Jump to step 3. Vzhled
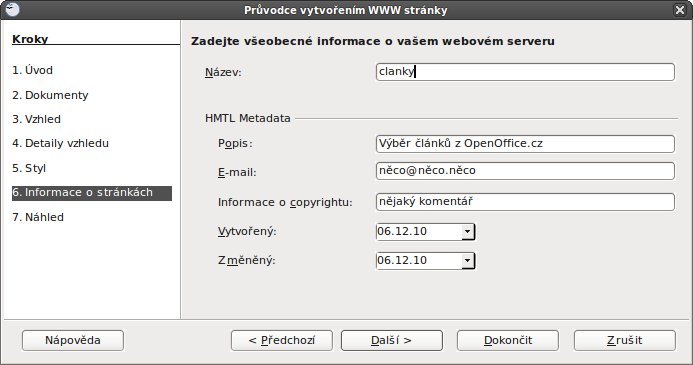This screenshot has height=365, width=693. point(36,119)
